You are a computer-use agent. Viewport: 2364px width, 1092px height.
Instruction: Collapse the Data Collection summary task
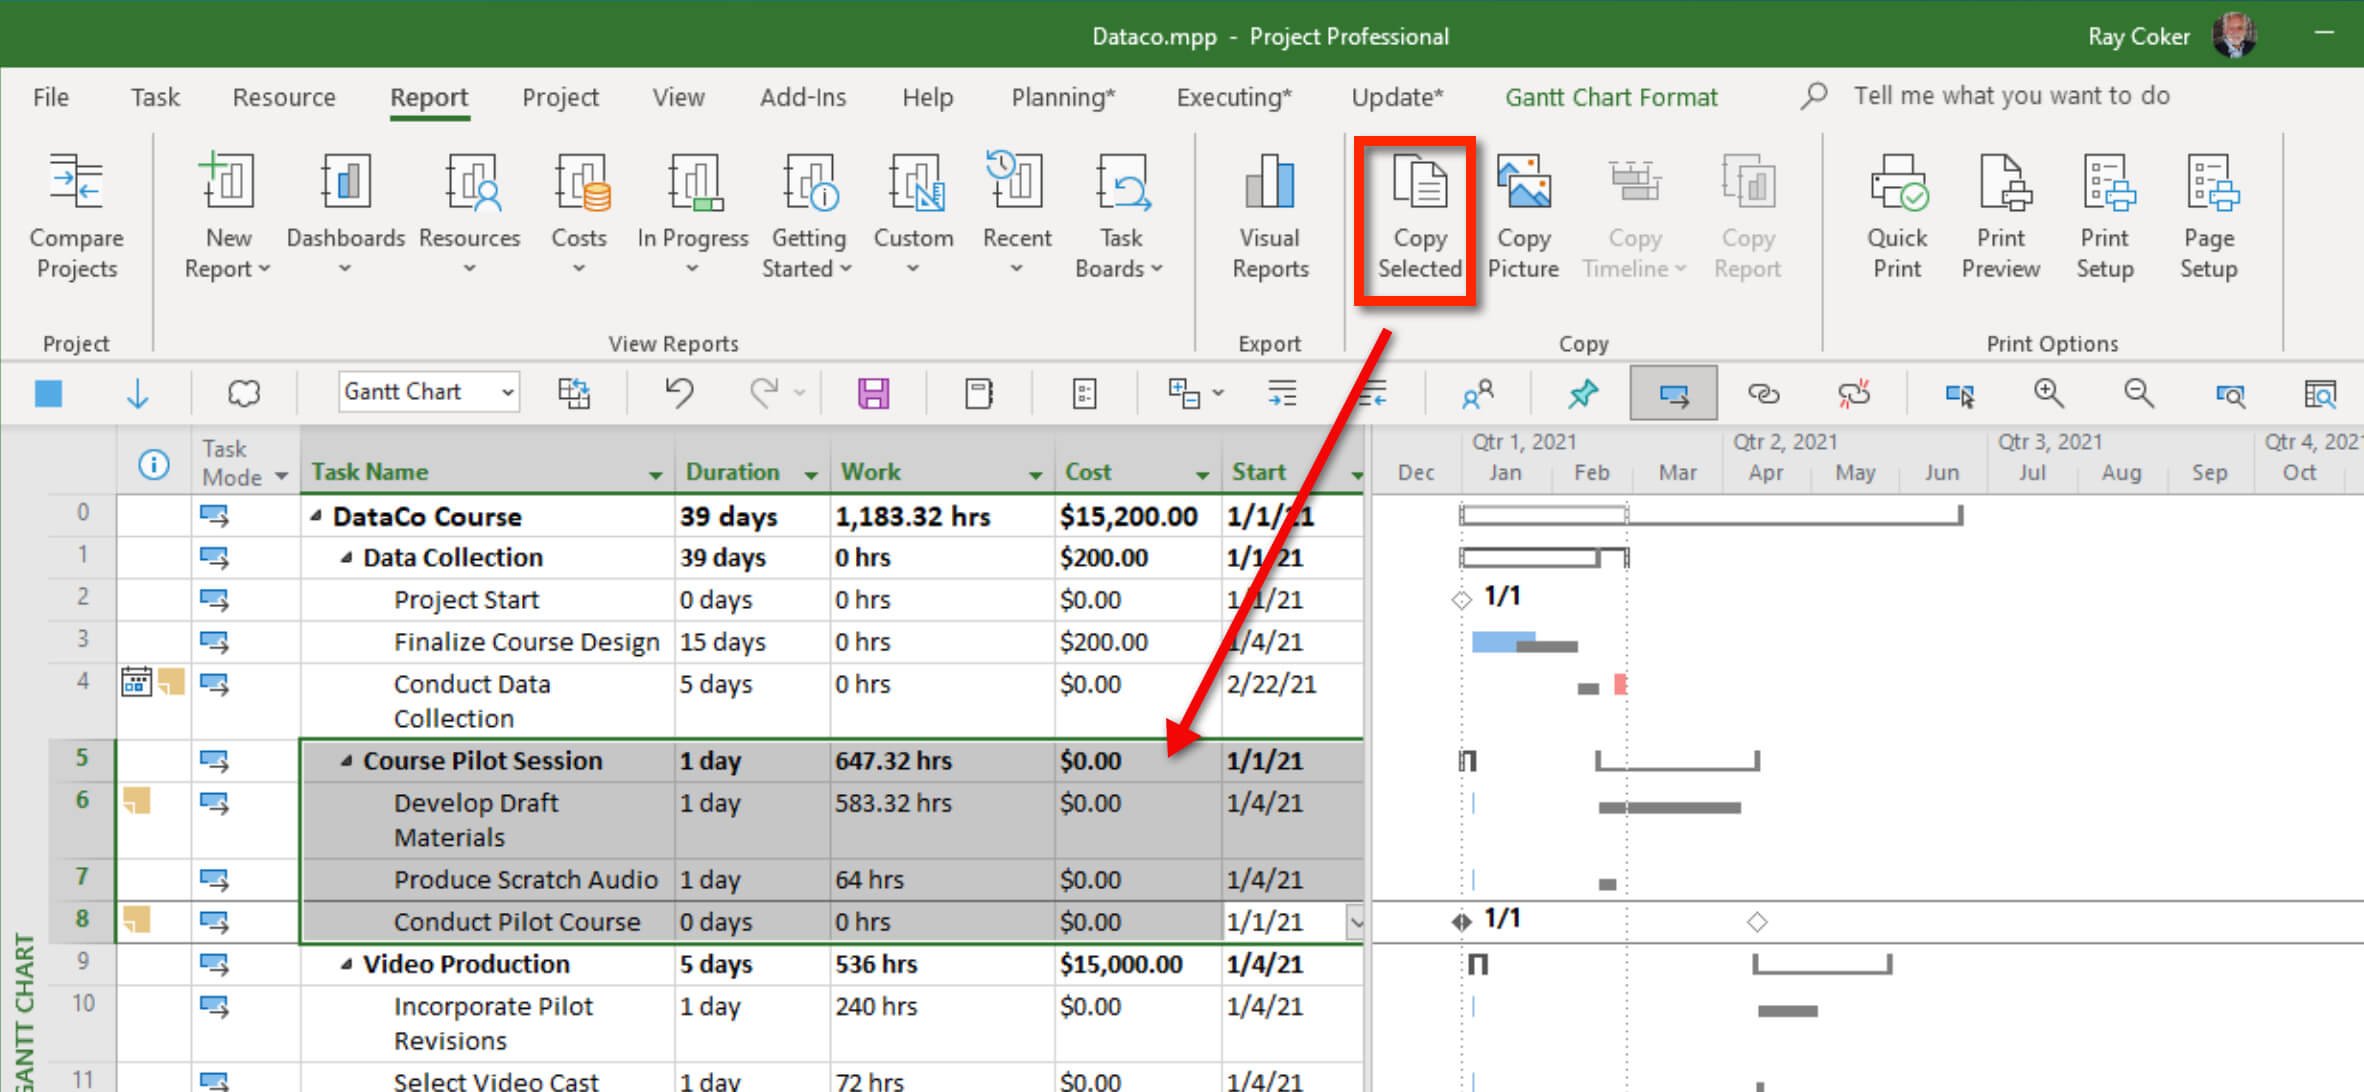click(x=346, y=558)
